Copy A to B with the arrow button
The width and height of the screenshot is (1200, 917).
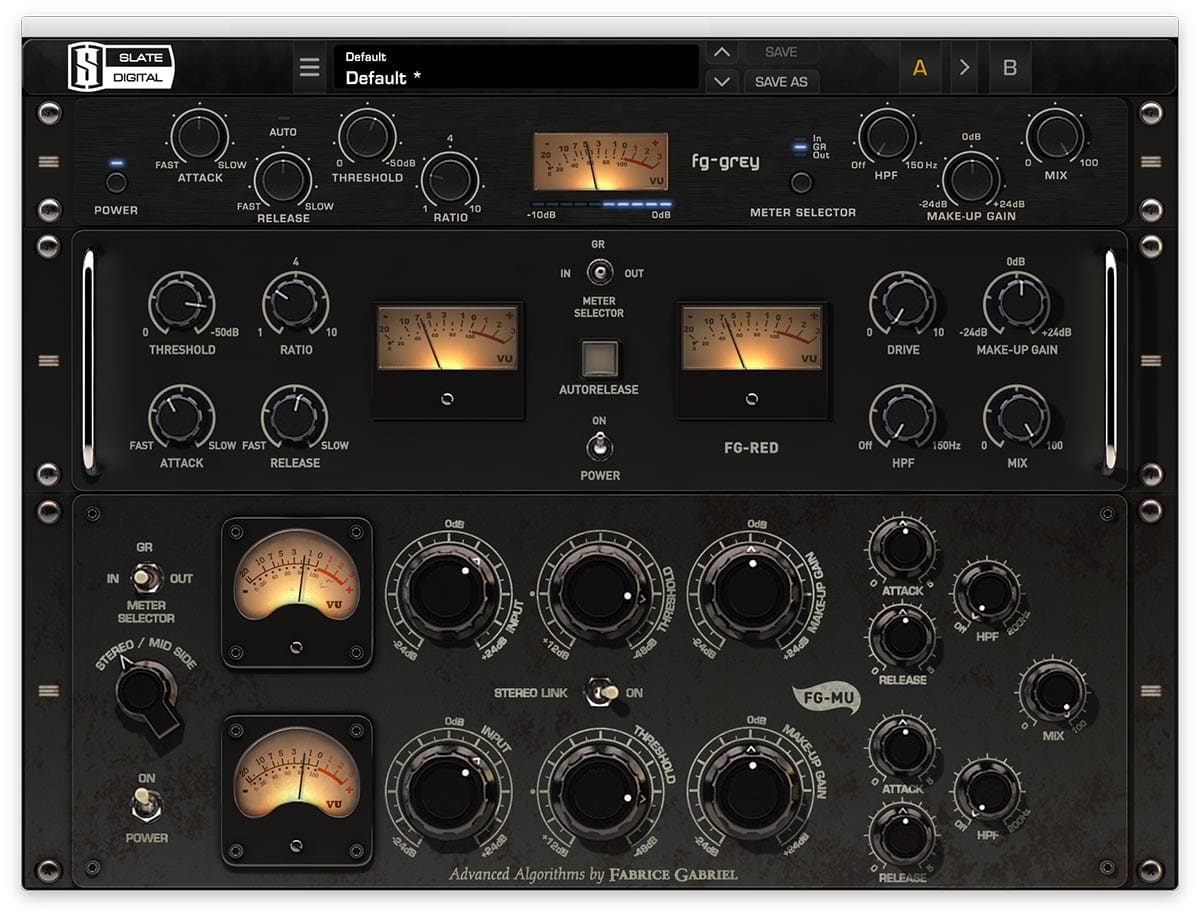pos(965,68)
